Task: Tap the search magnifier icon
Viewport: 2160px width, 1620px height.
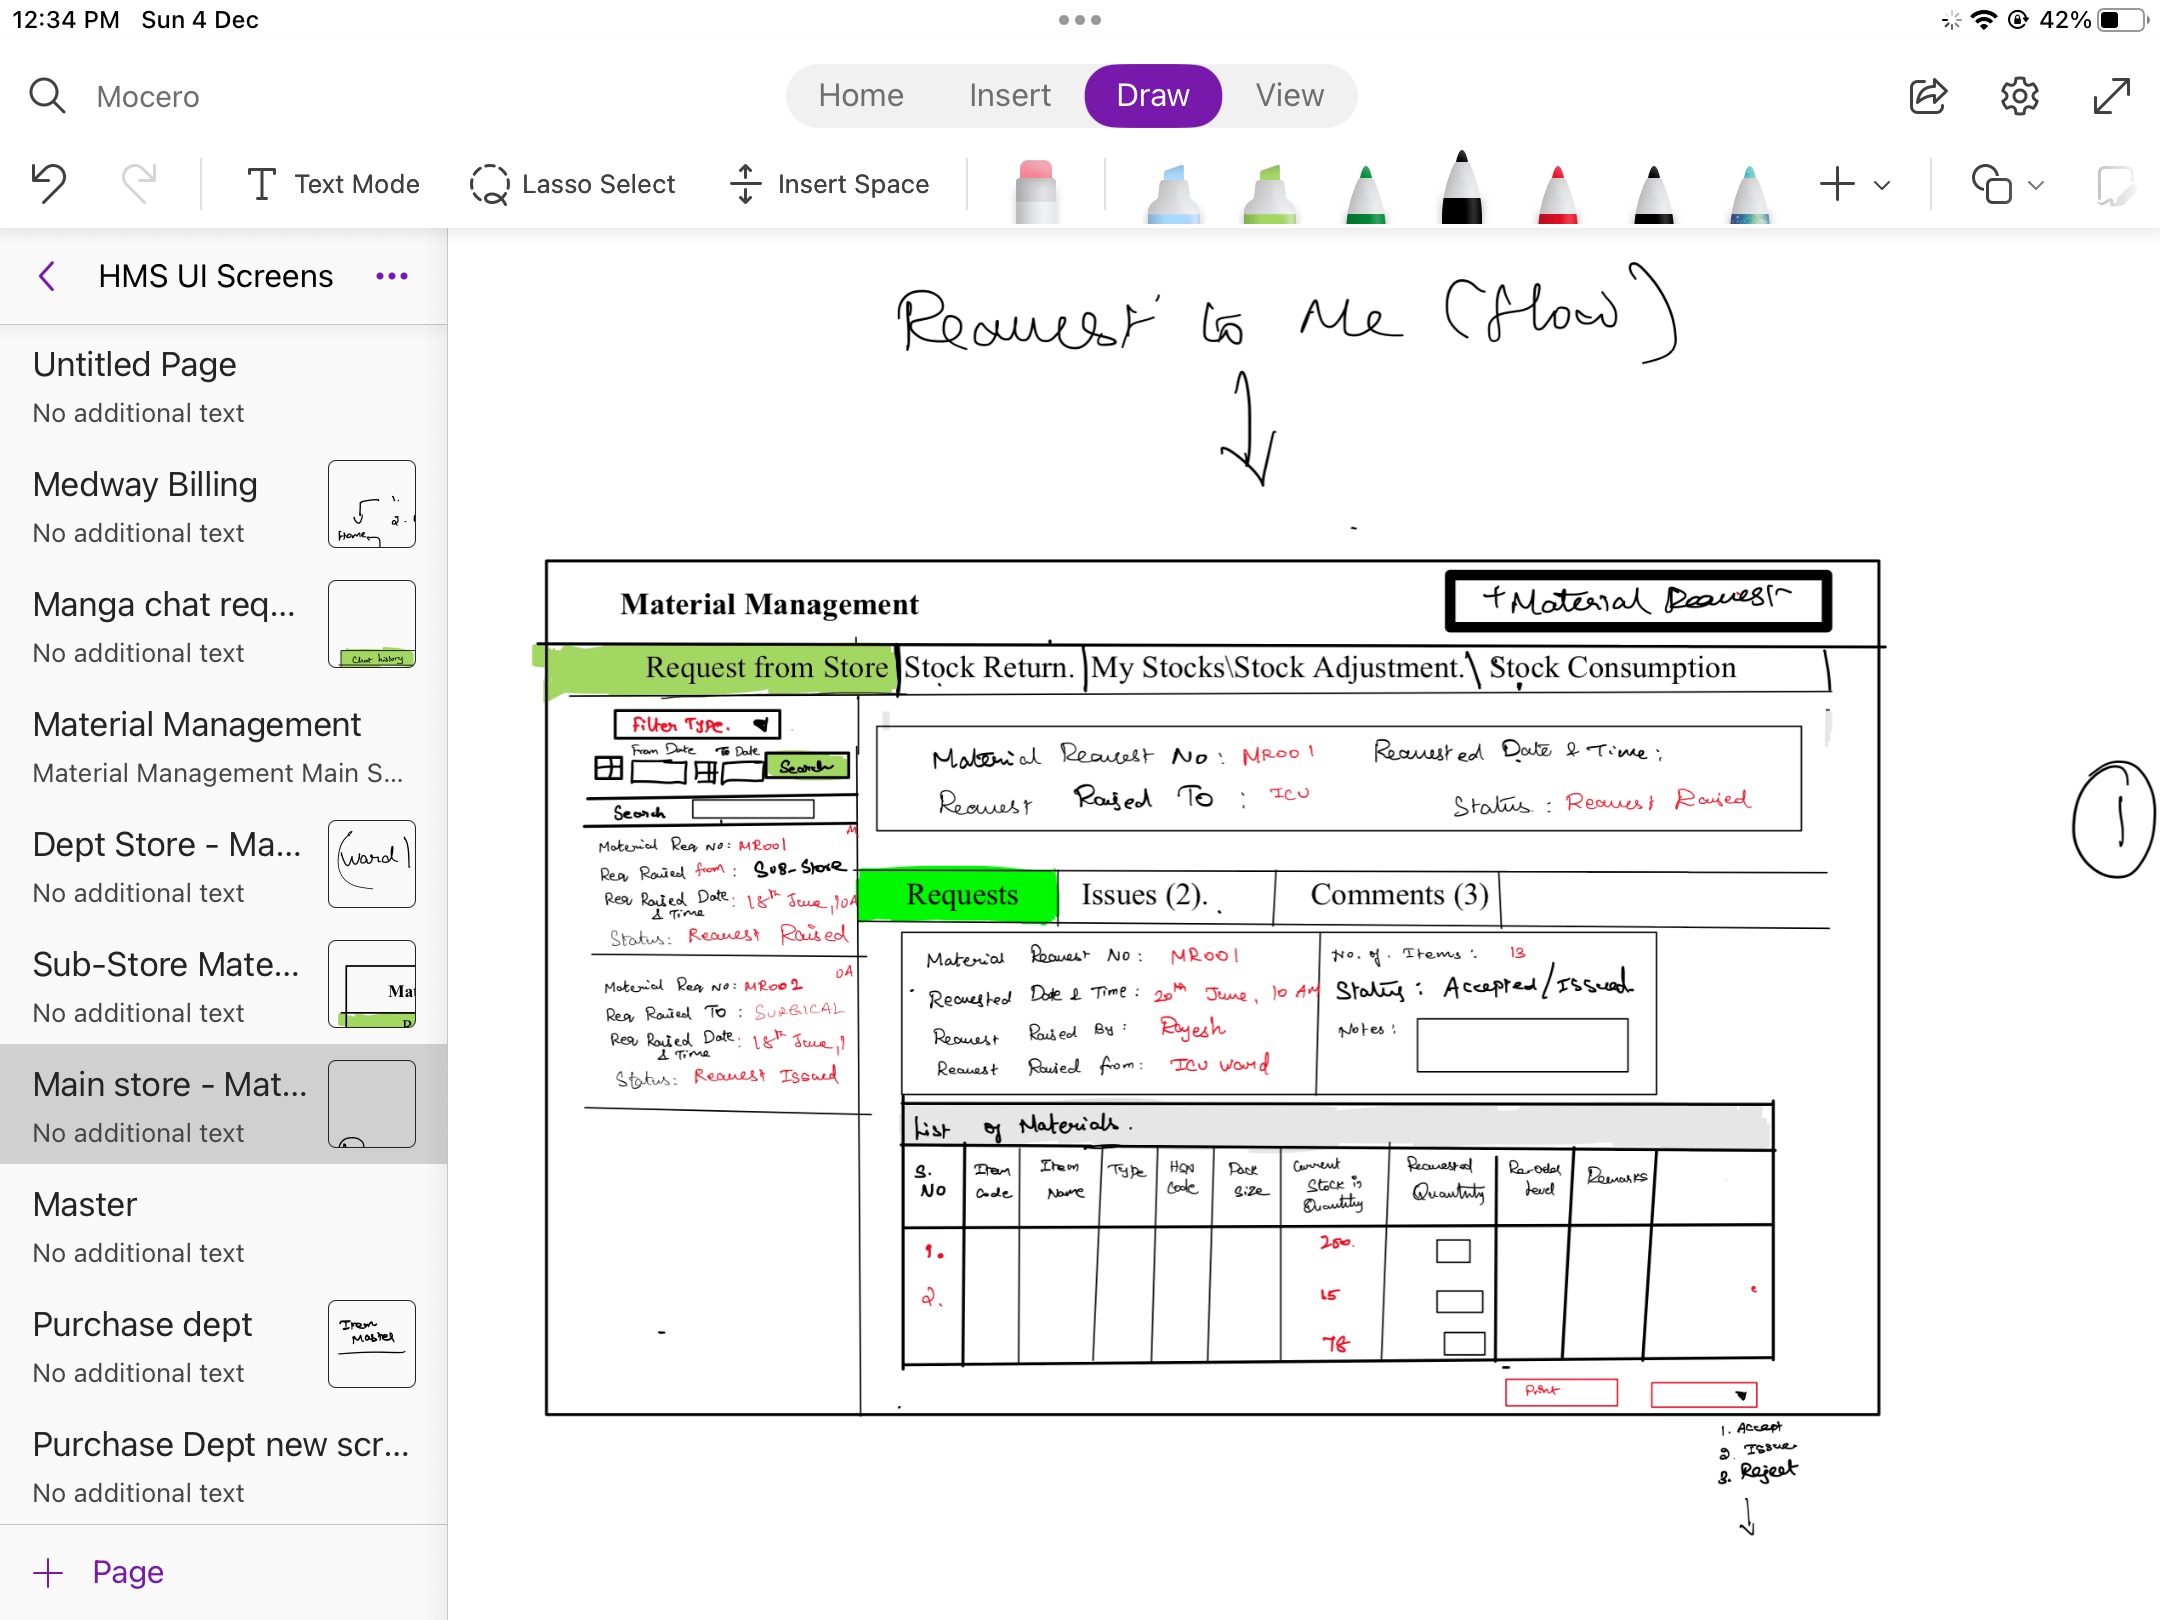Action: 47,96
